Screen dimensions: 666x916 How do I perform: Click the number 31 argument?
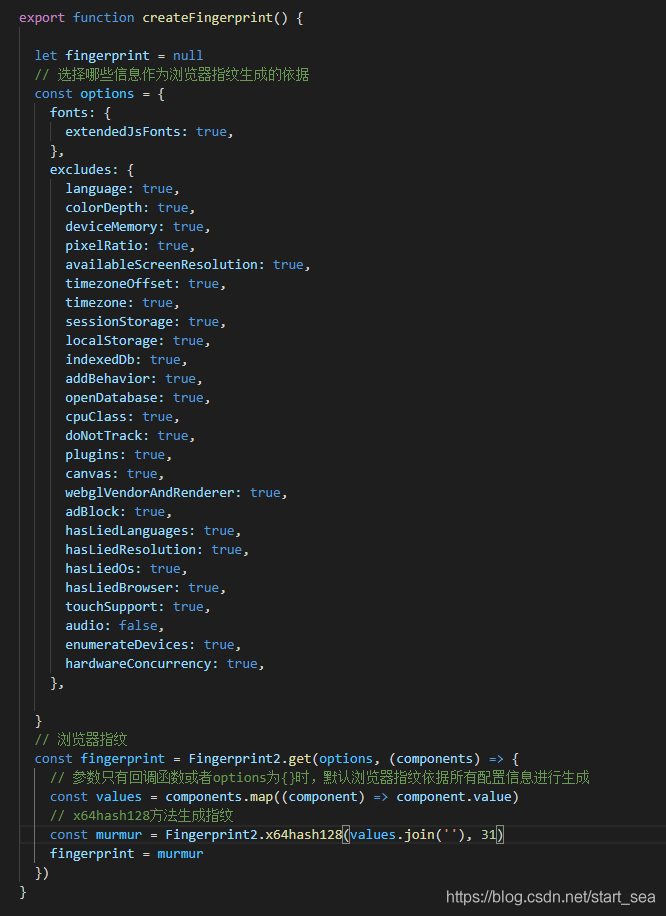pyautogui.click(x=487, y=834)
